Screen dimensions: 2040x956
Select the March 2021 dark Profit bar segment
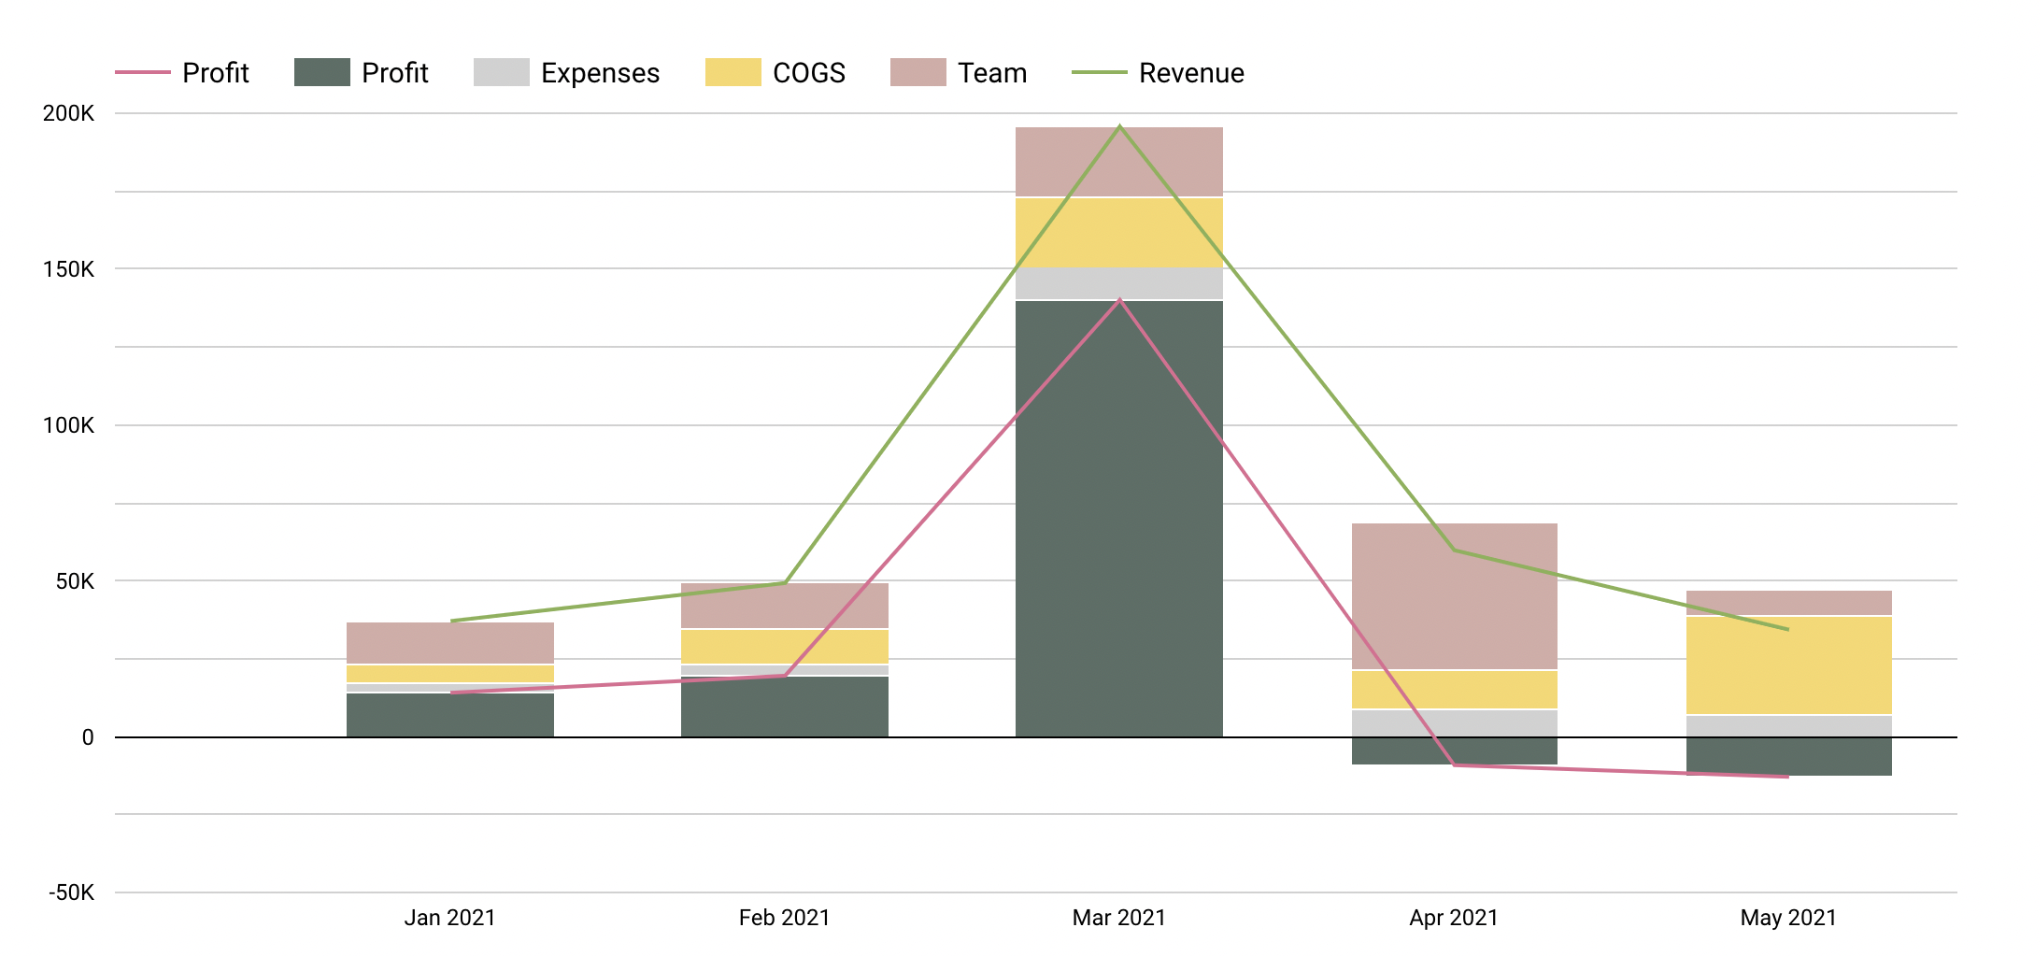(1119, 519)
